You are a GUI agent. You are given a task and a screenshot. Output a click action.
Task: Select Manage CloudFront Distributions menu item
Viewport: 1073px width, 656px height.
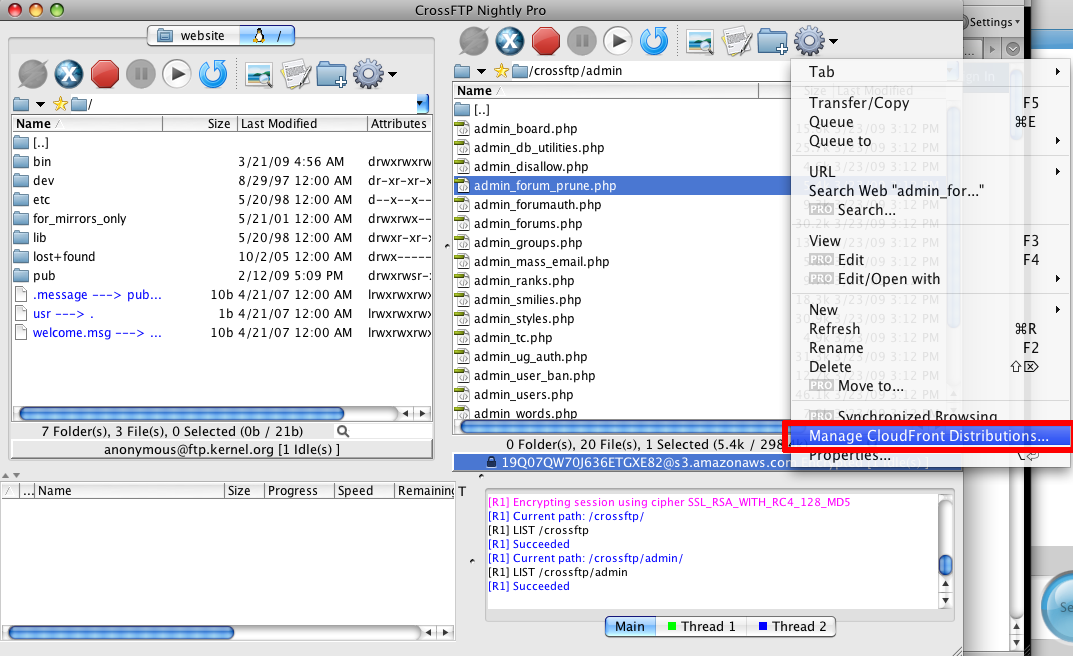click(929, 436)
